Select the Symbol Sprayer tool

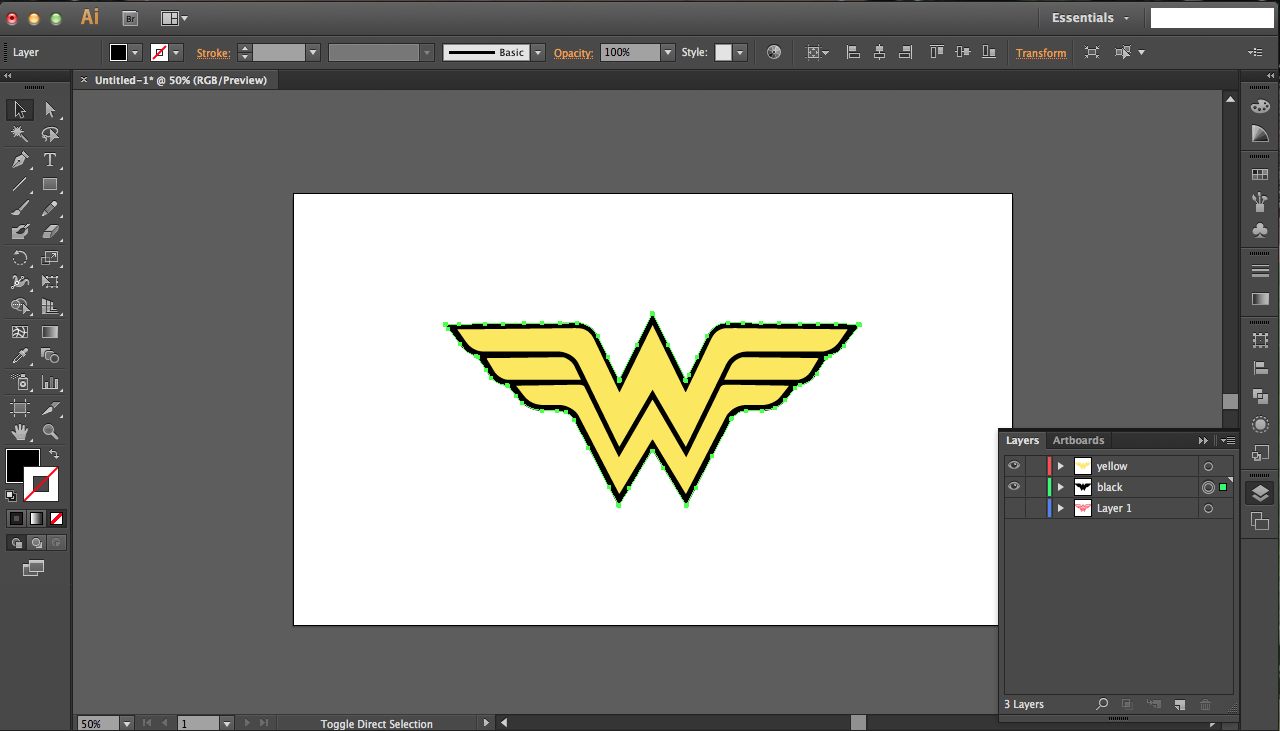20,382
